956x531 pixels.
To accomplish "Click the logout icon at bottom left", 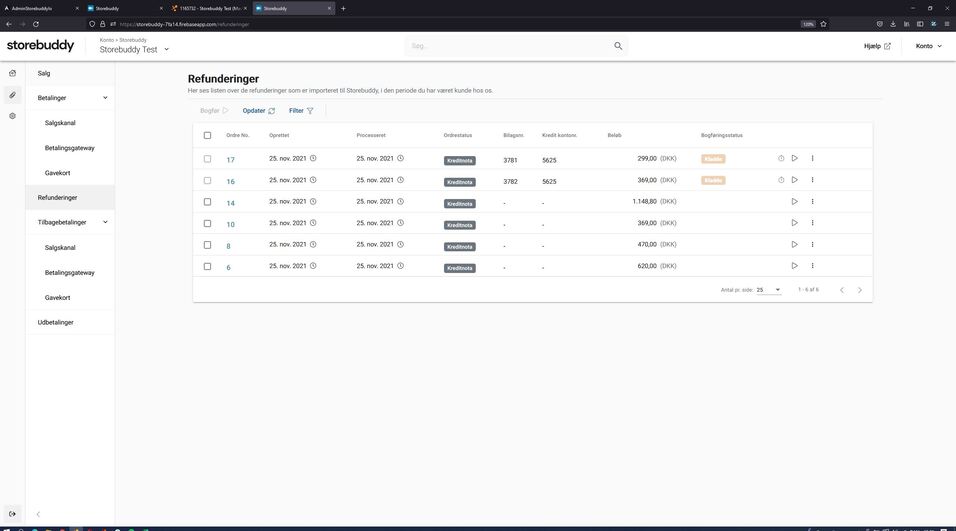I will (x=12, y=514).
